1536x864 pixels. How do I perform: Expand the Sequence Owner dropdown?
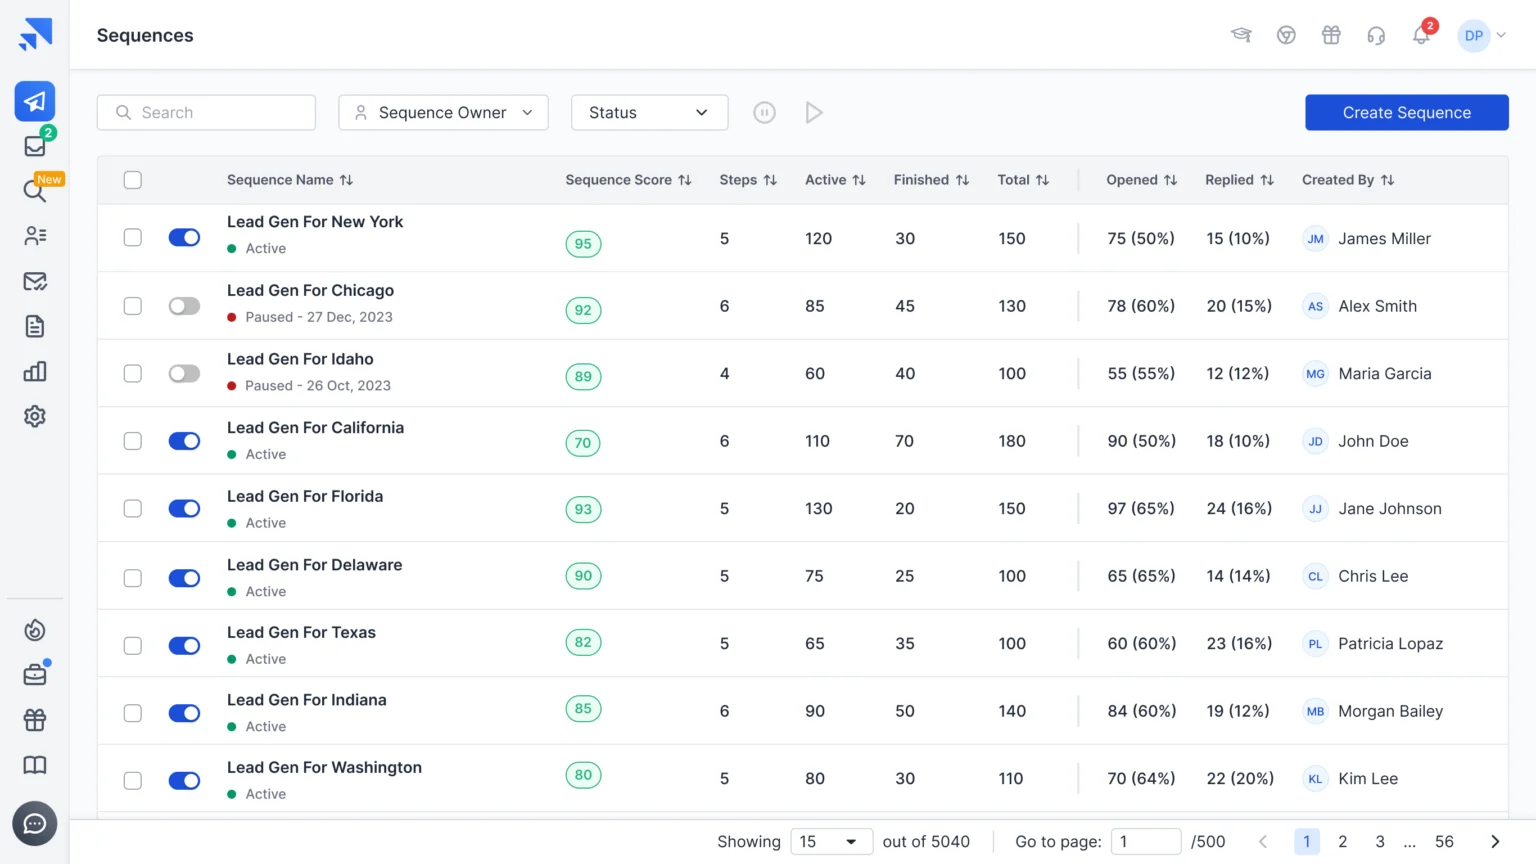[x=443, y=113]
